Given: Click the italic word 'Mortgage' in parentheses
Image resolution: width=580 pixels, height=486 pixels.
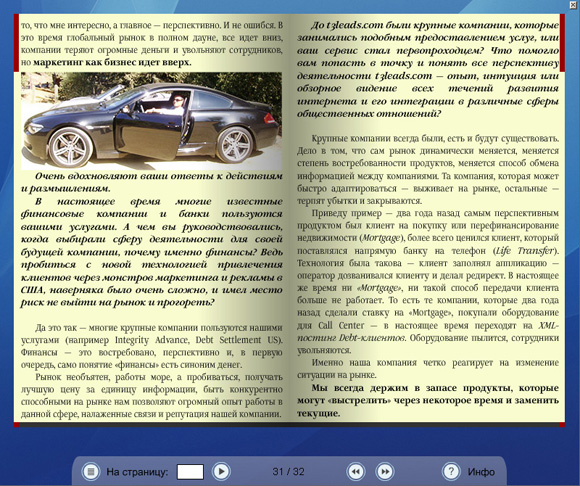Looking at the screenshot, I should tap(381, 239).
